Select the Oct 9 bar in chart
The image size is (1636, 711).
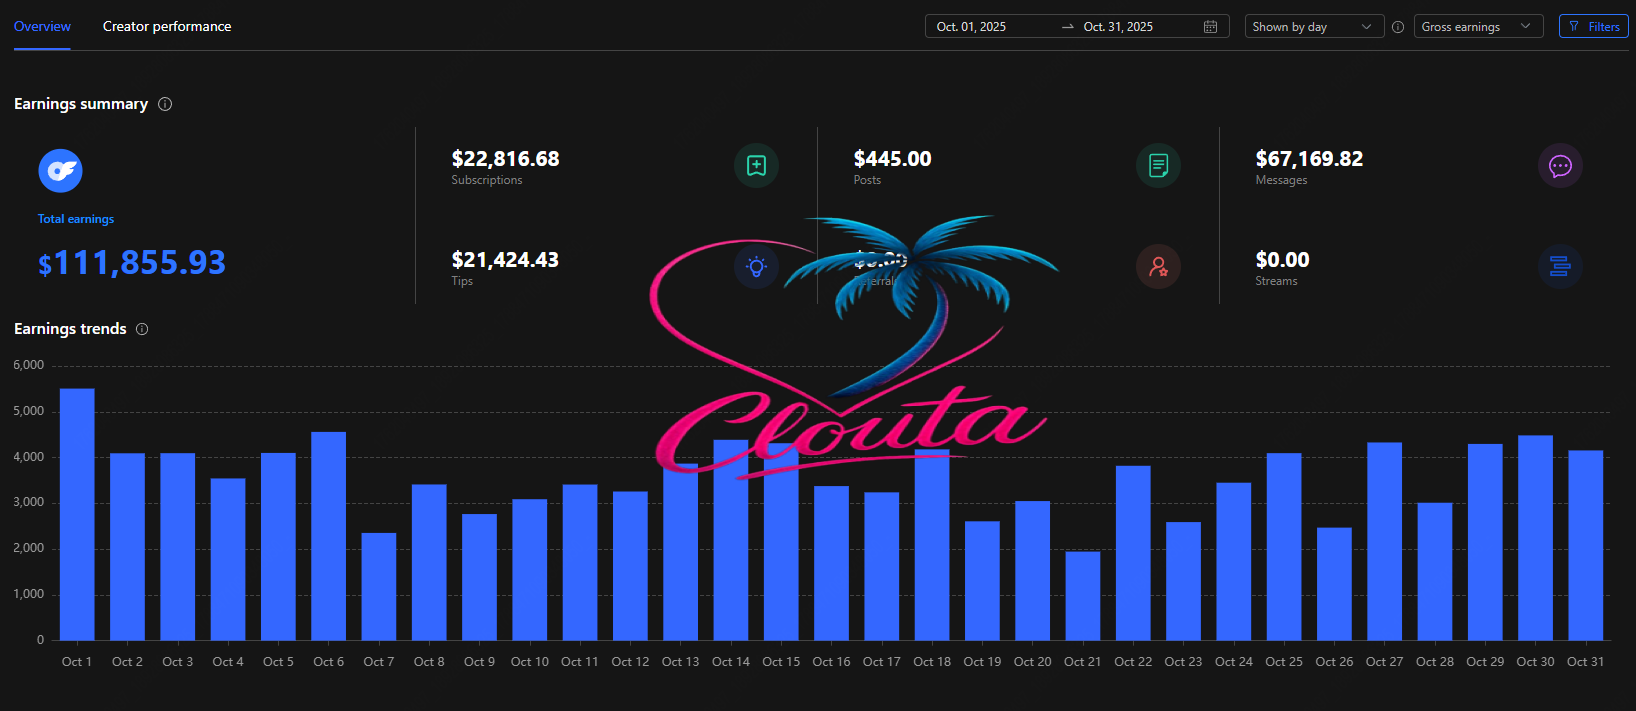click(479, 577)
